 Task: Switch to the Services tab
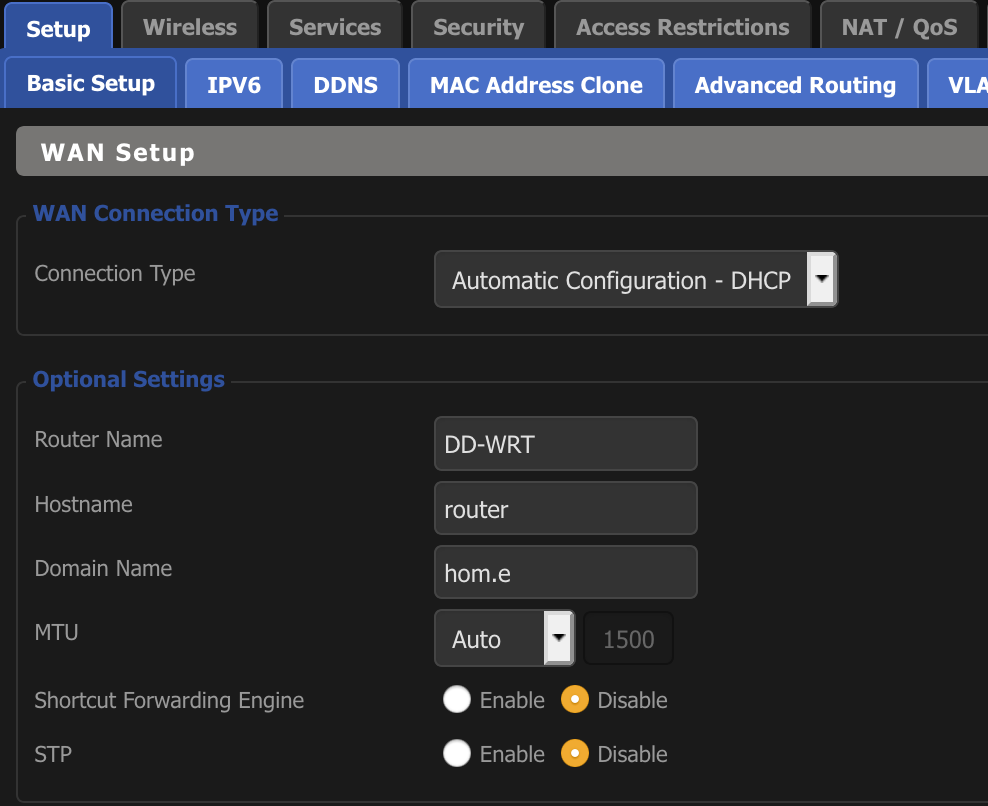pos(334,27)
